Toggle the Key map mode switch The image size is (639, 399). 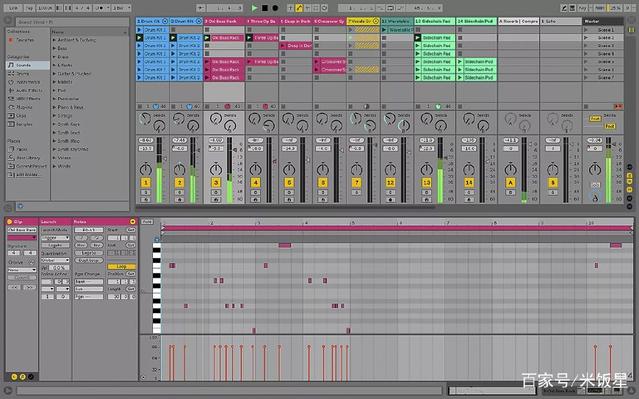coord(583,8)
